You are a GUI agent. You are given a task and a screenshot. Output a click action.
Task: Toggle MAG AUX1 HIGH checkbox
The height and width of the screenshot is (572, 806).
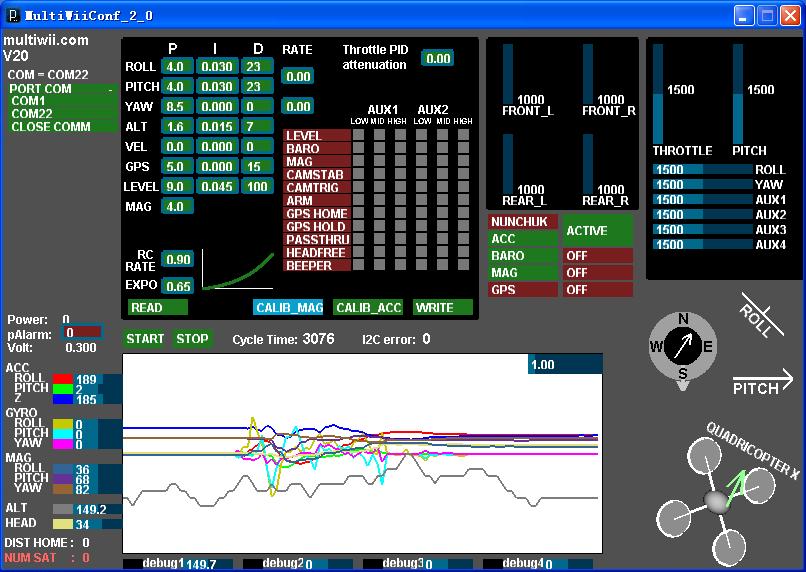coord(400,161)
